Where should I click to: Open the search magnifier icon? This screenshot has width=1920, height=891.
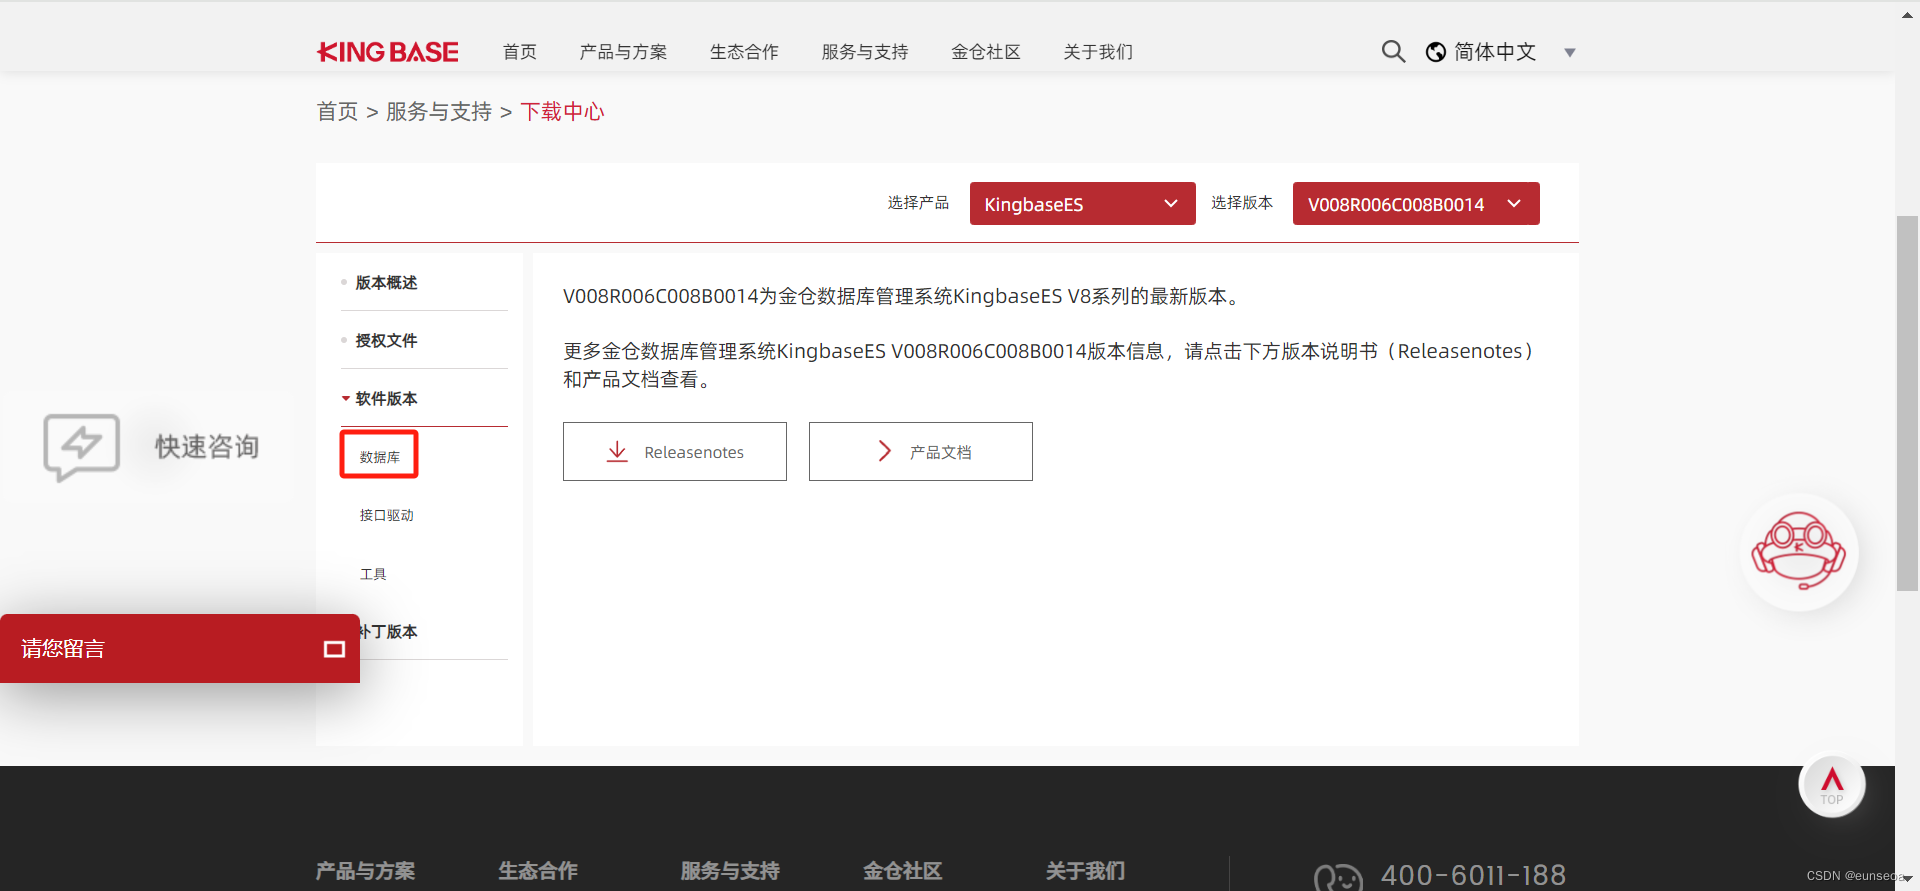point(1393,51)
